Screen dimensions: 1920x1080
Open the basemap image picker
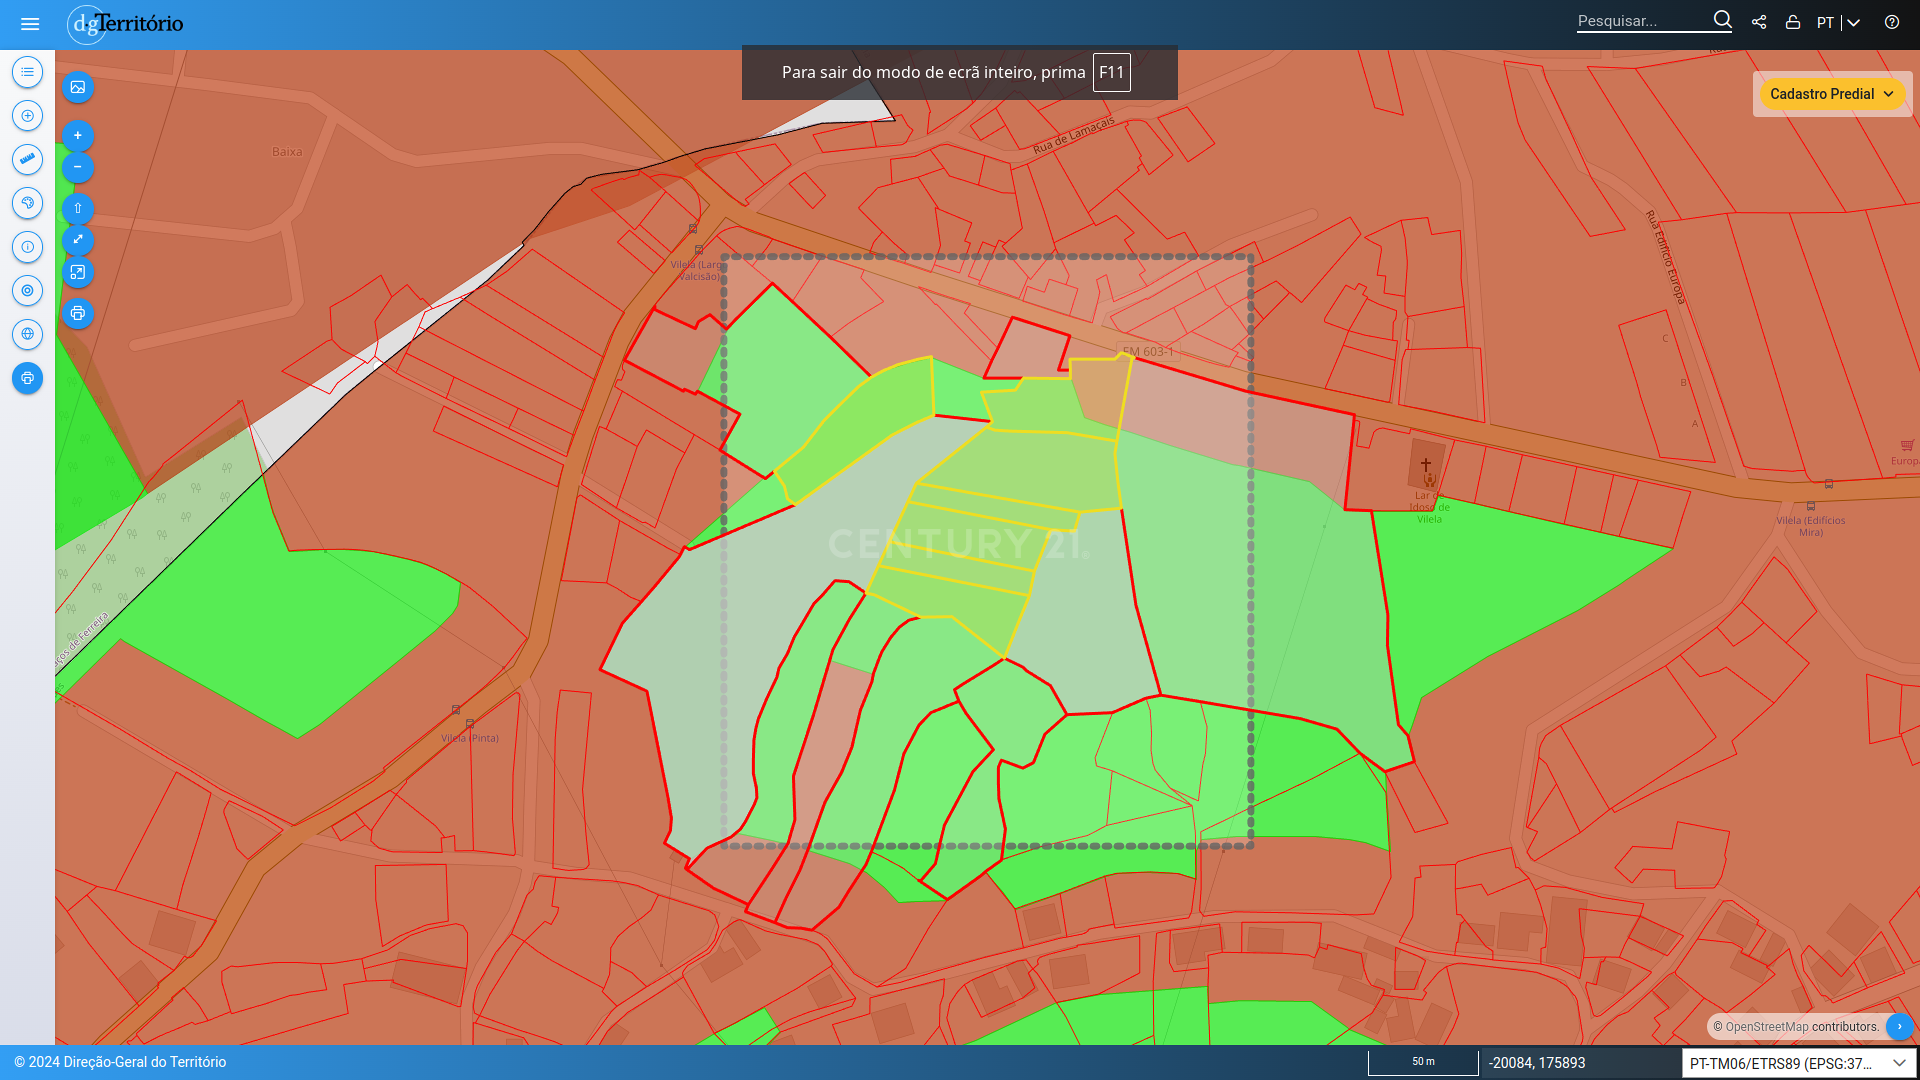78,87
